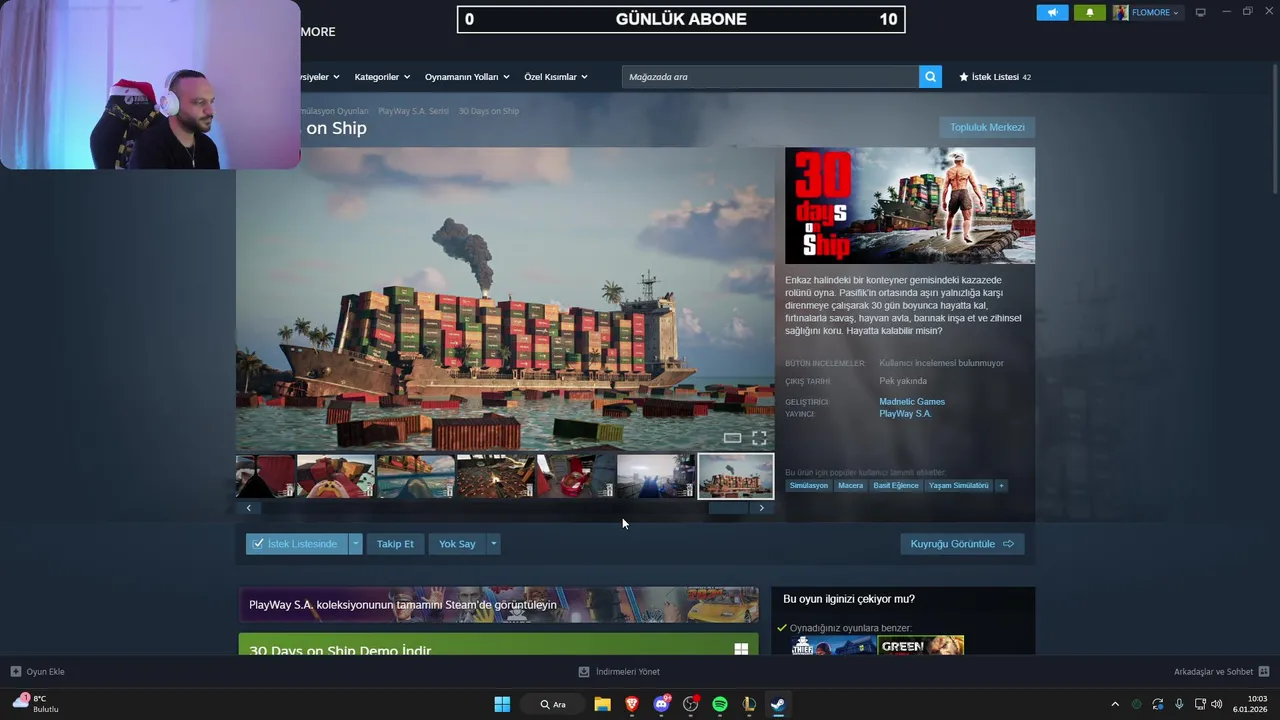Click the Oyun Ekle plus icon
This screenshot has height=720, width=1280.
15,672
